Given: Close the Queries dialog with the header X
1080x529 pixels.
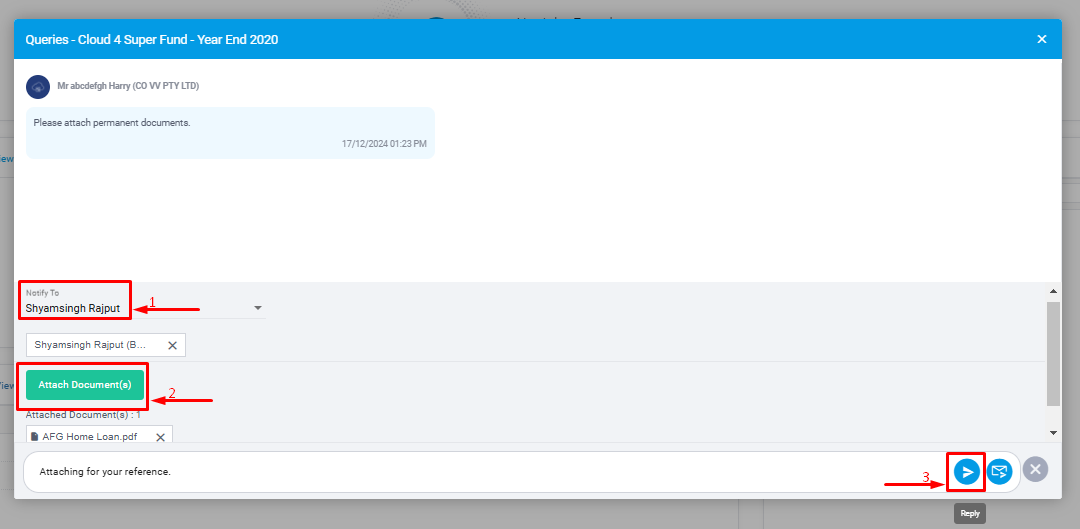Looking at the screenshot, I should coord(1041,39).
